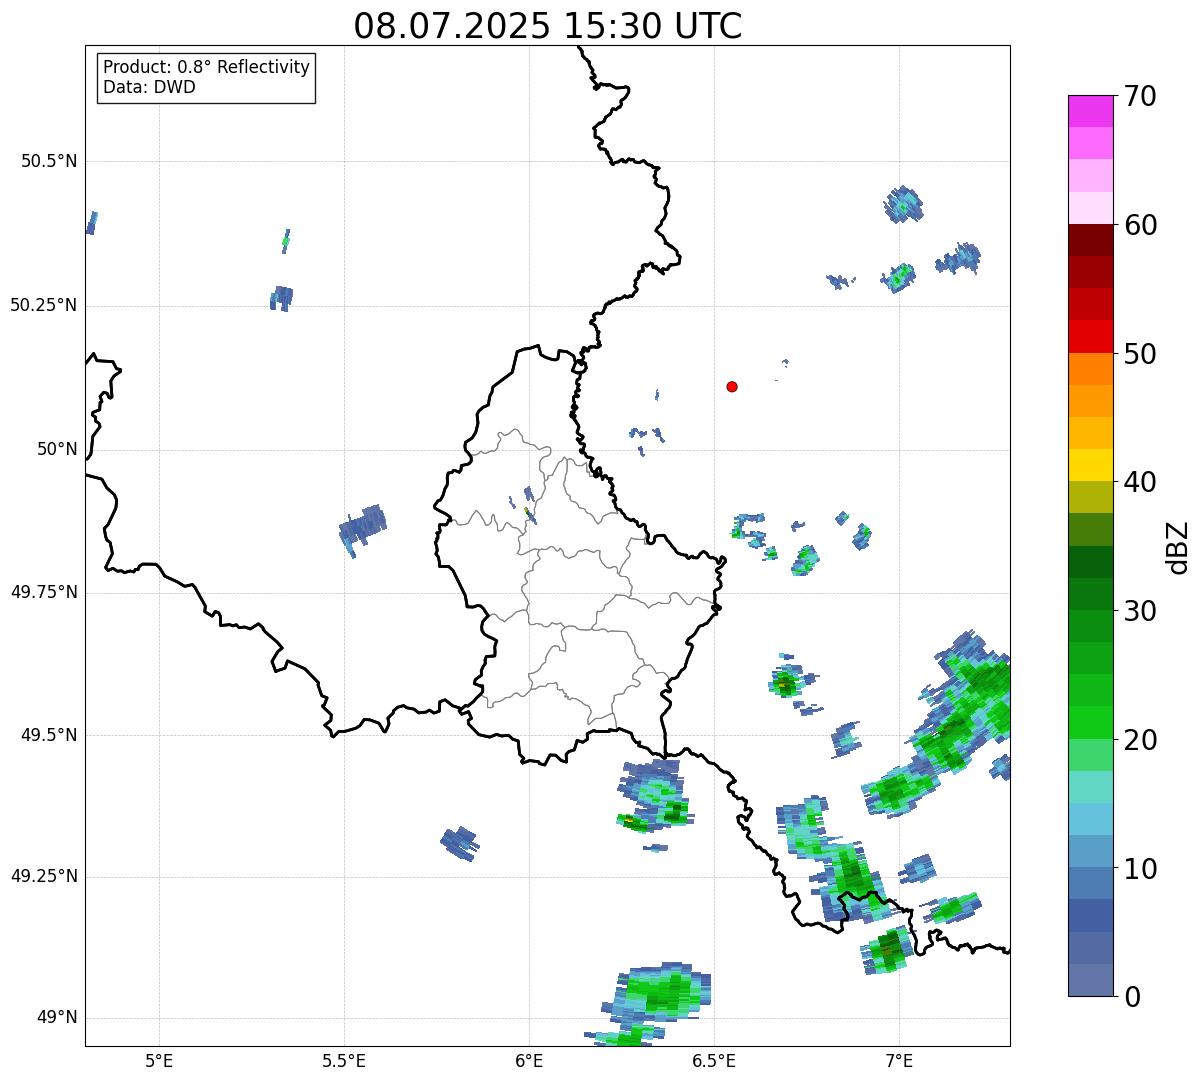
Task: Click the 49.75°N latitude label
Action: click(43, 592)
